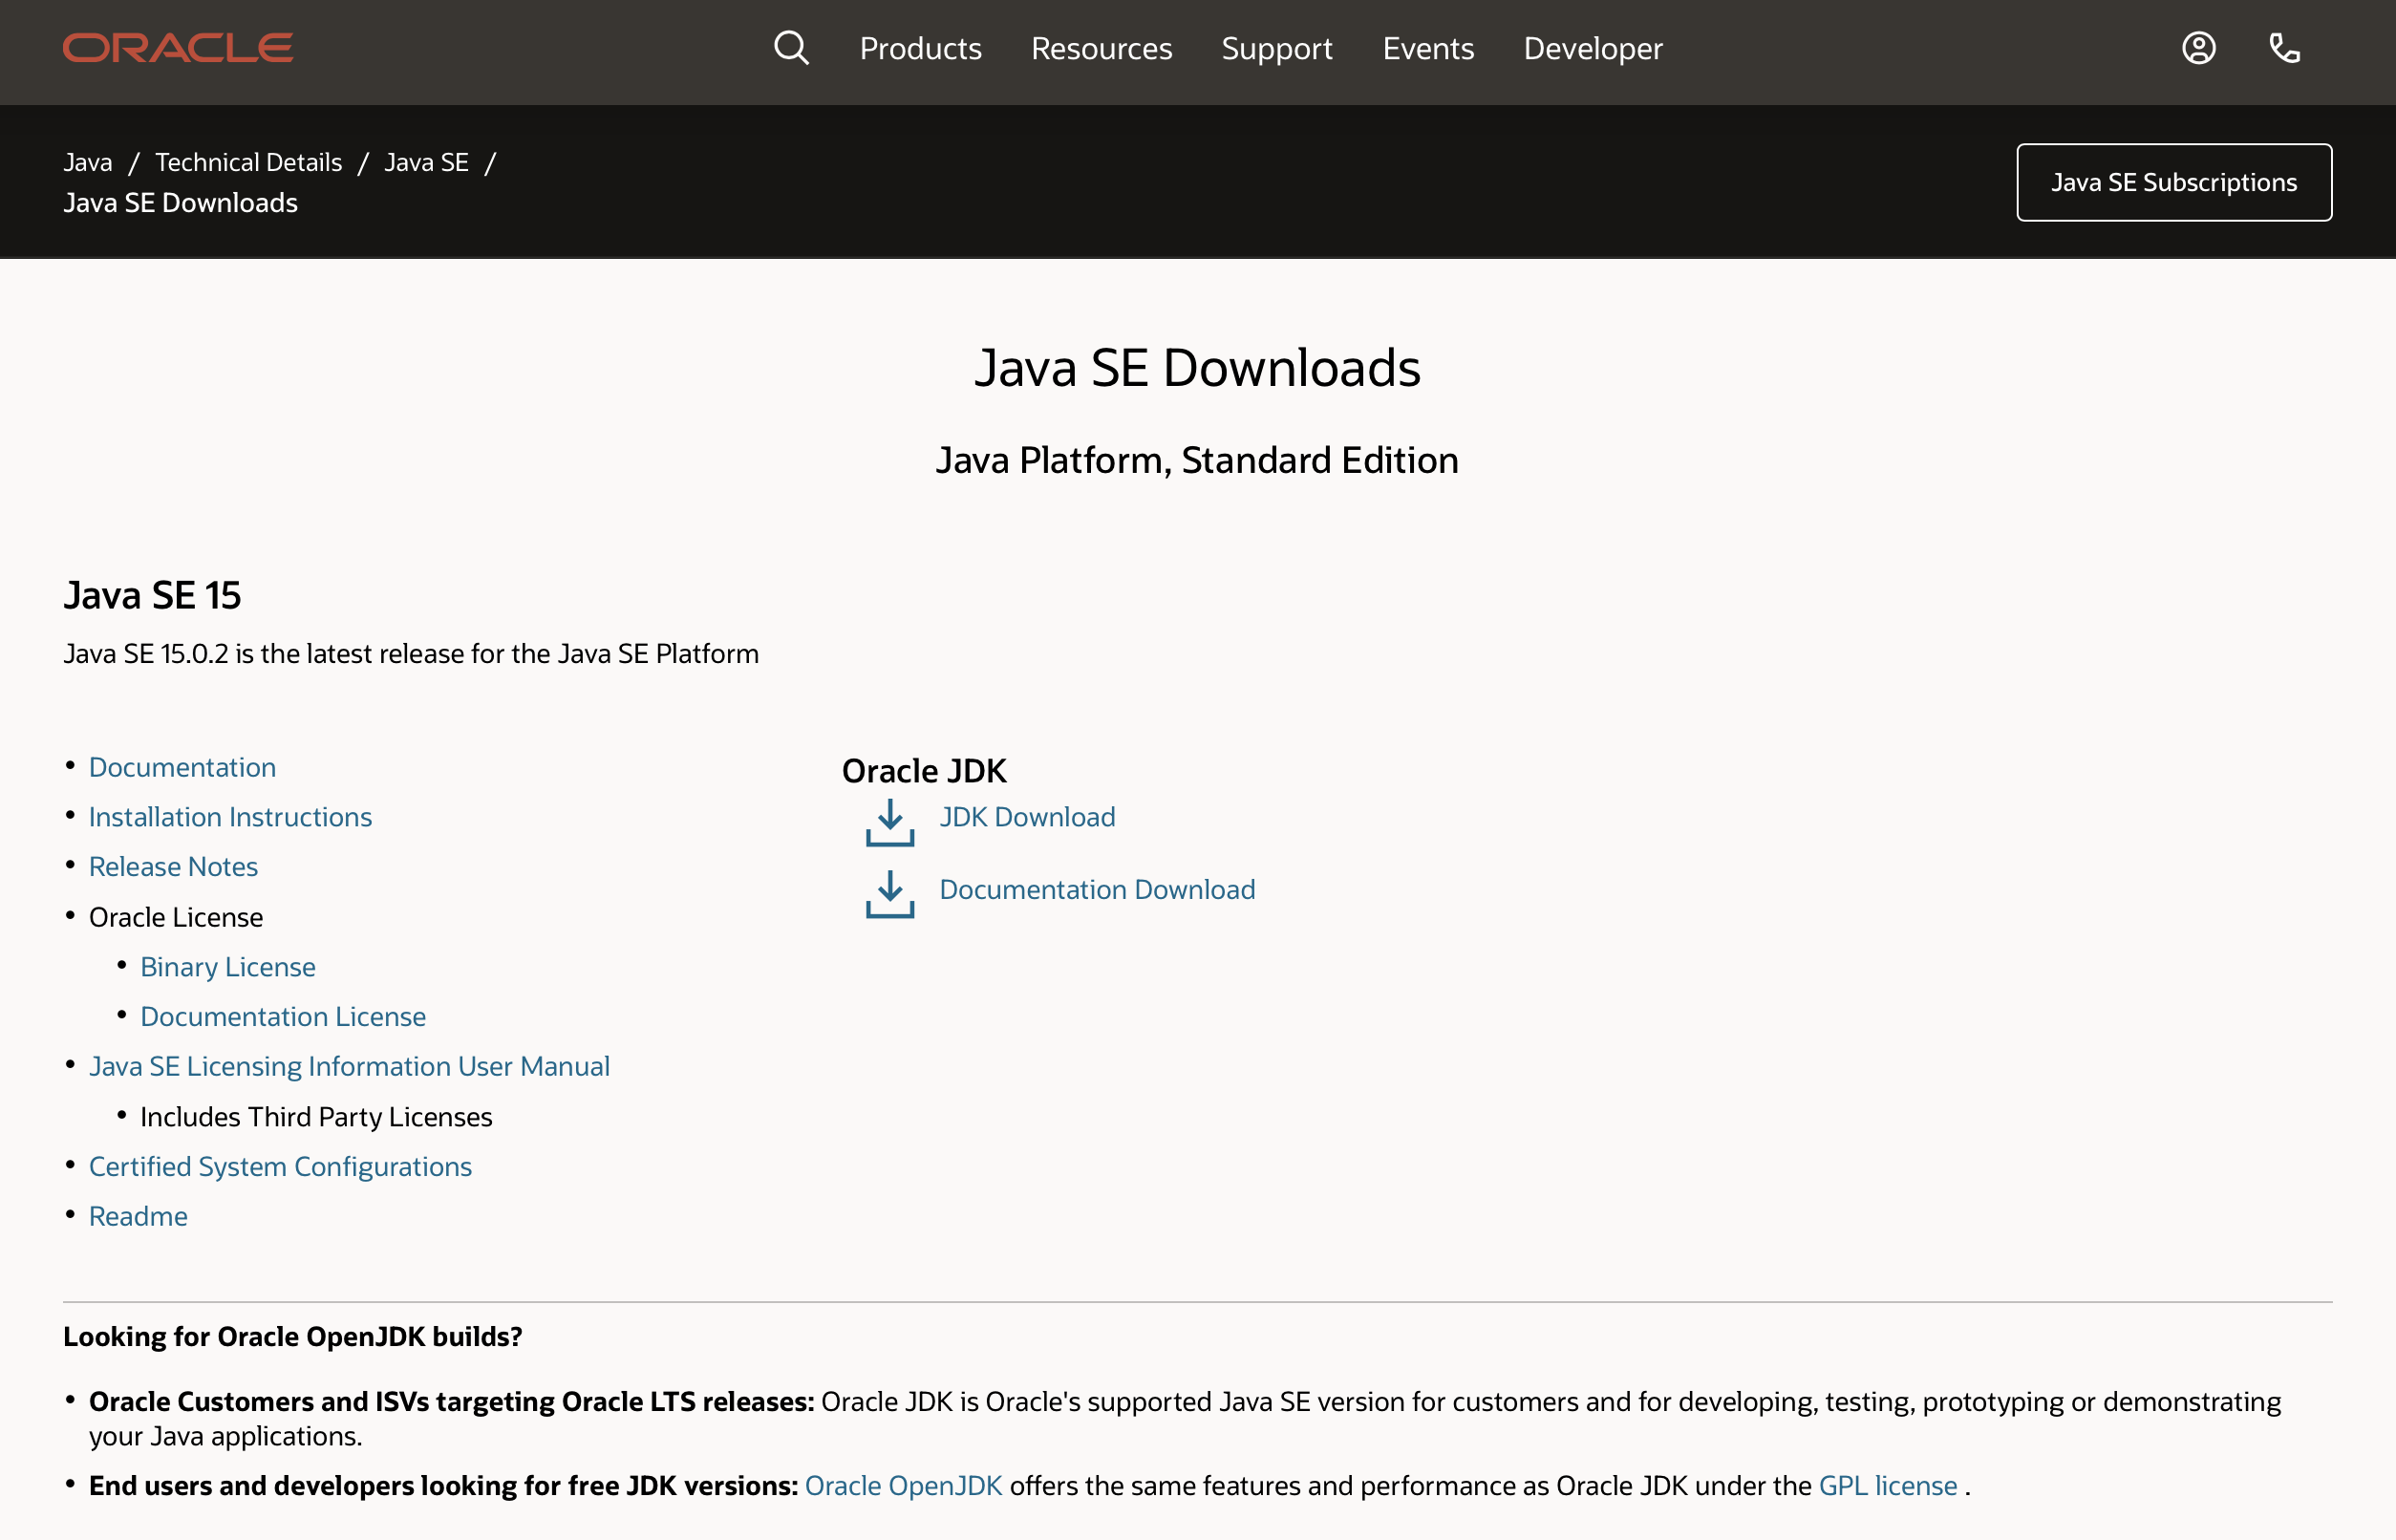Click the Java SE Subscriptions button
This screenshot has width=2396, height=1540.
click(2174, 182)
